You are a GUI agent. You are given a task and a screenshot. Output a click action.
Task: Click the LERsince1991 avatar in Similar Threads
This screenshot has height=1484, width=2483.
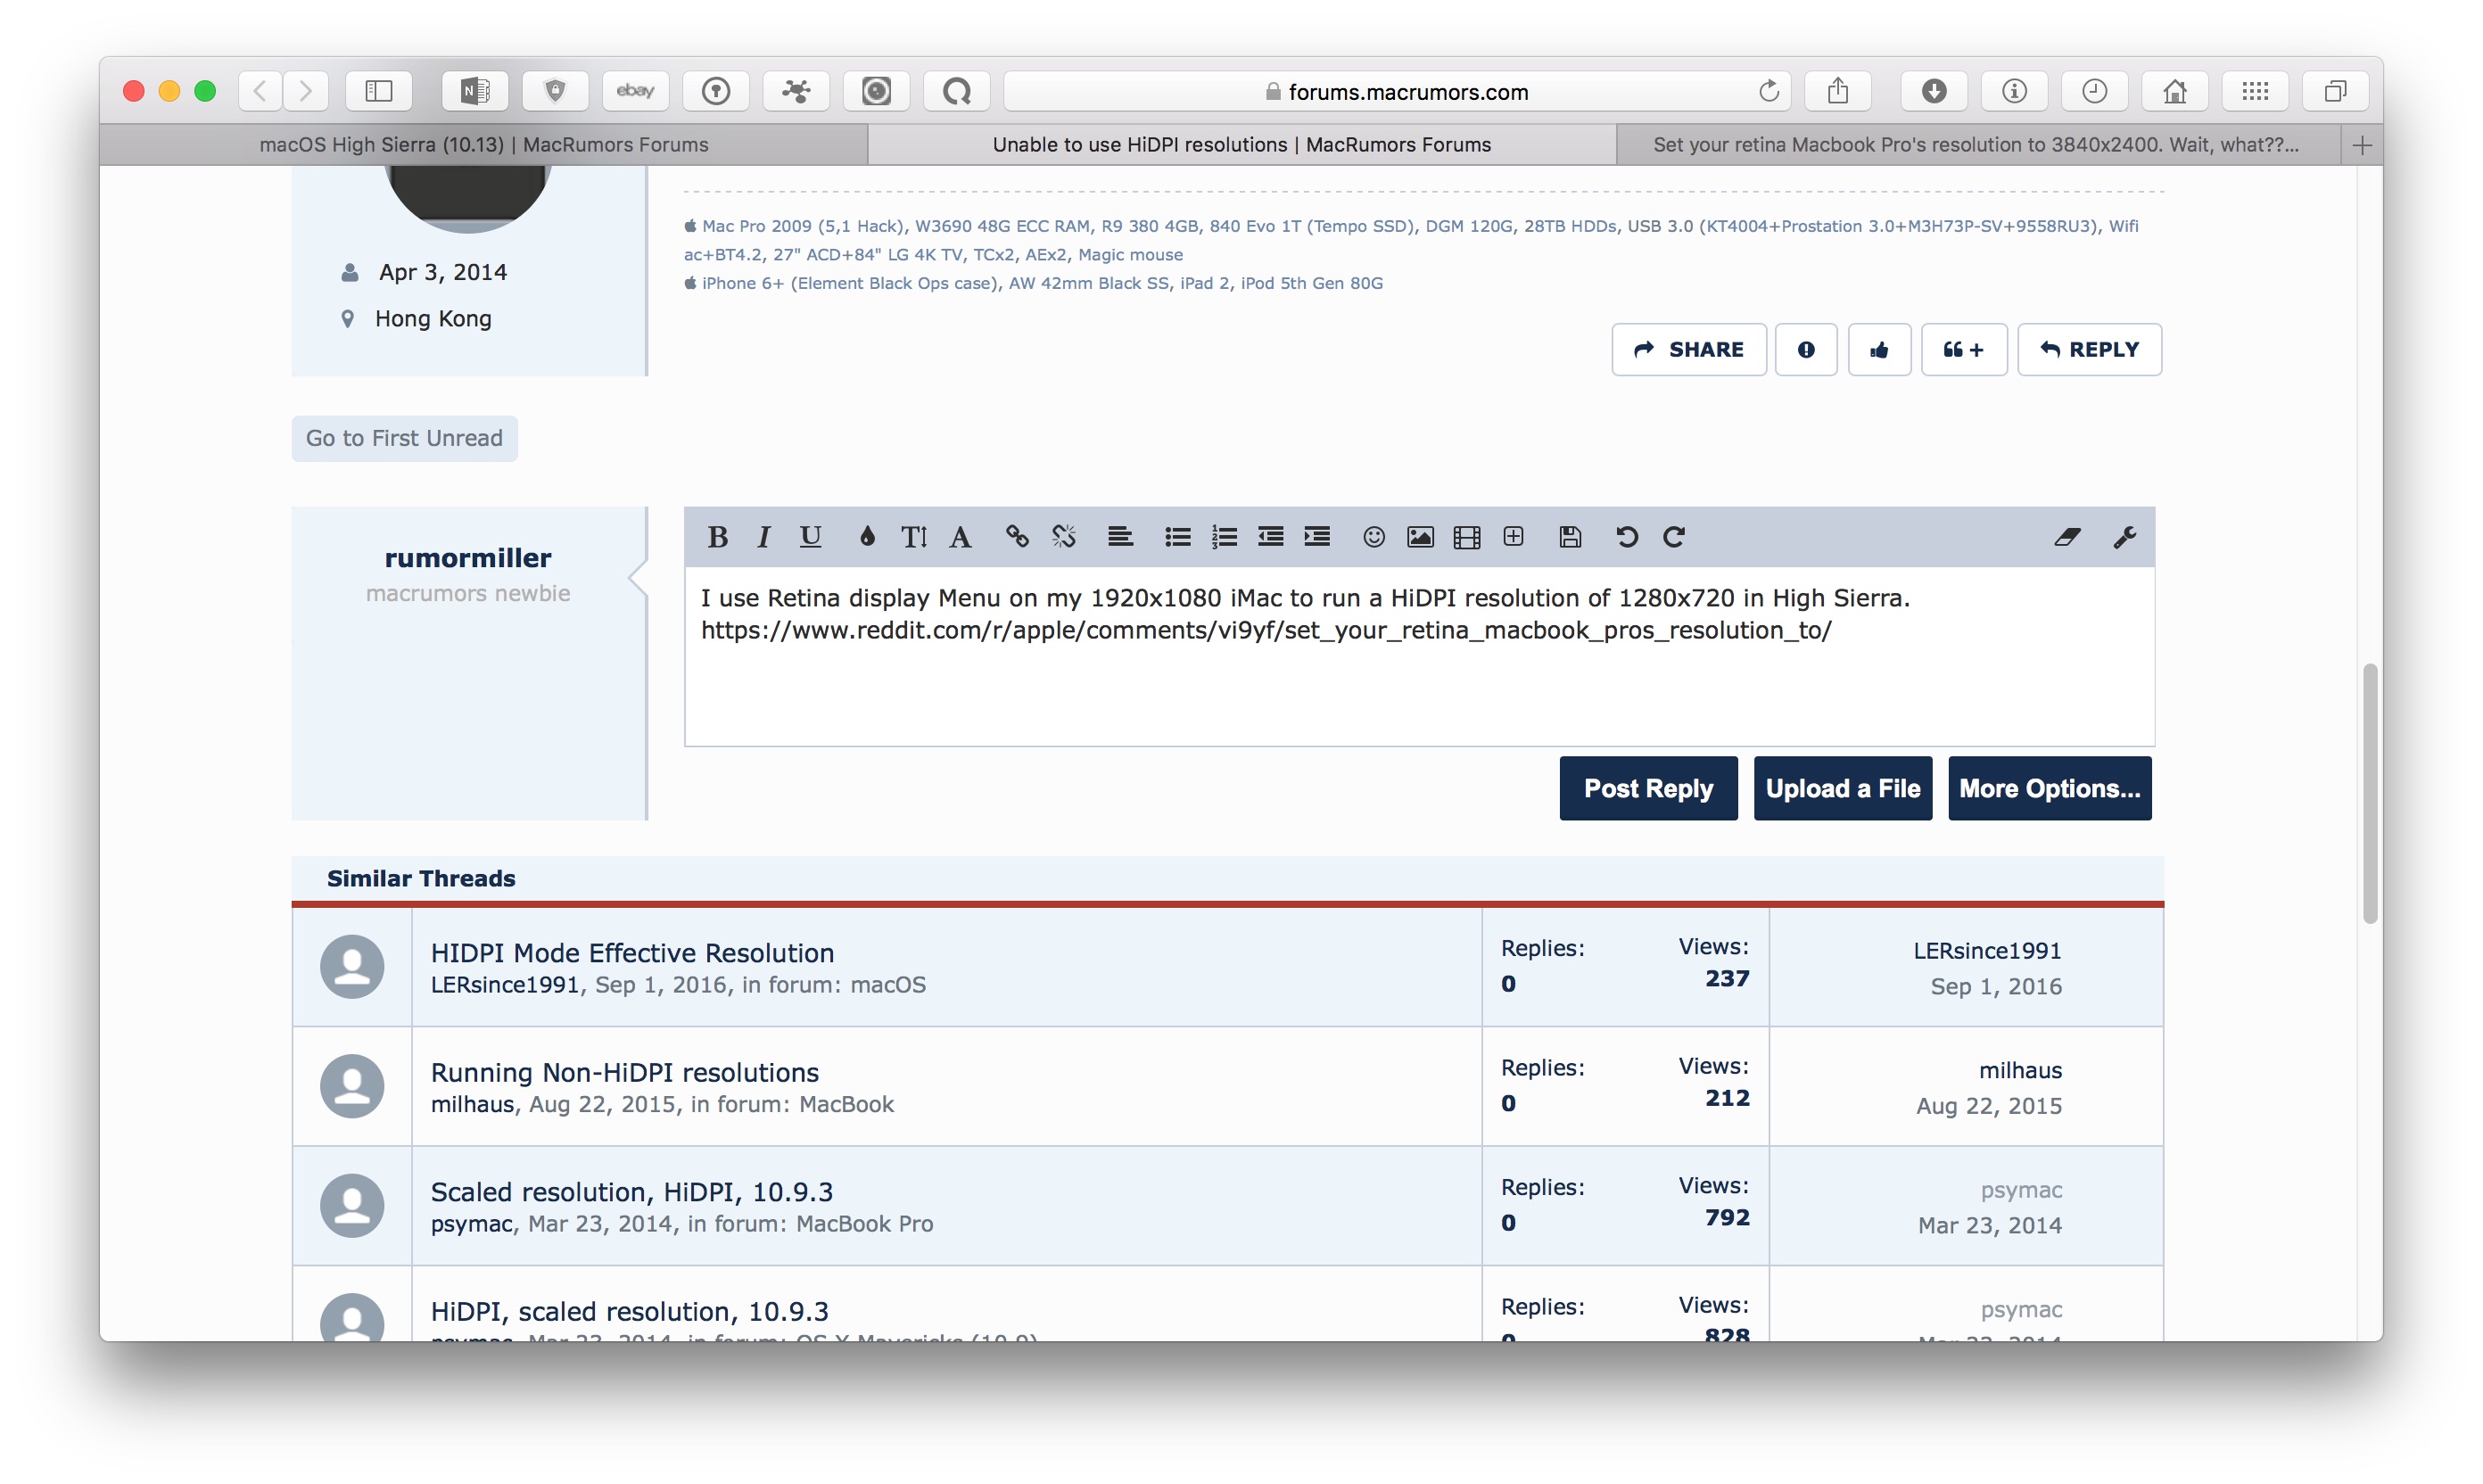point(352,966)
